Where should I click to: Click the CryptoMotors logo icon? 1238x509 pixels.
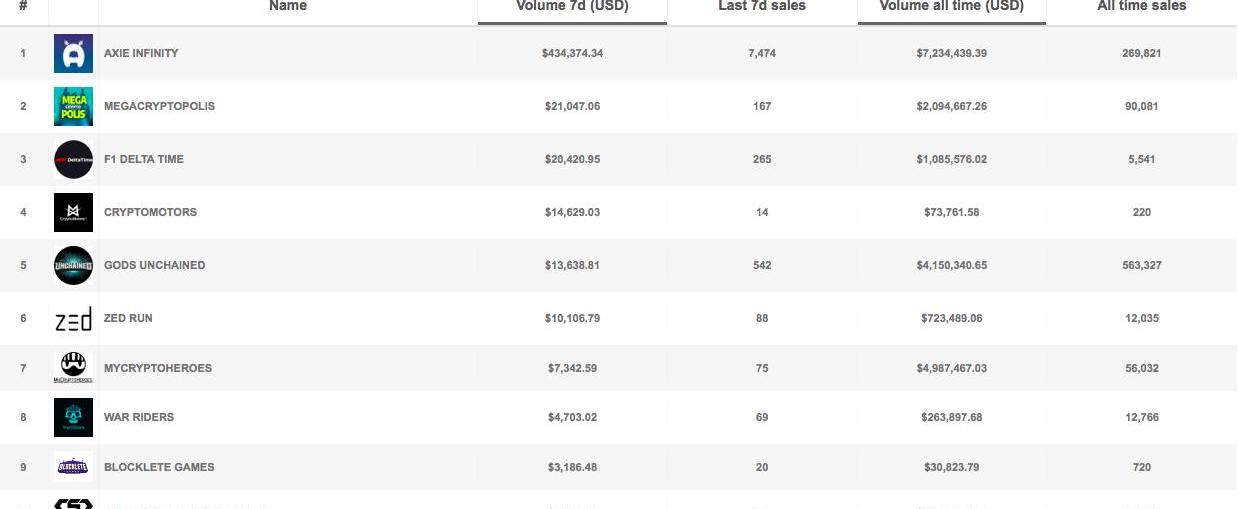click(x=73, y=212)
